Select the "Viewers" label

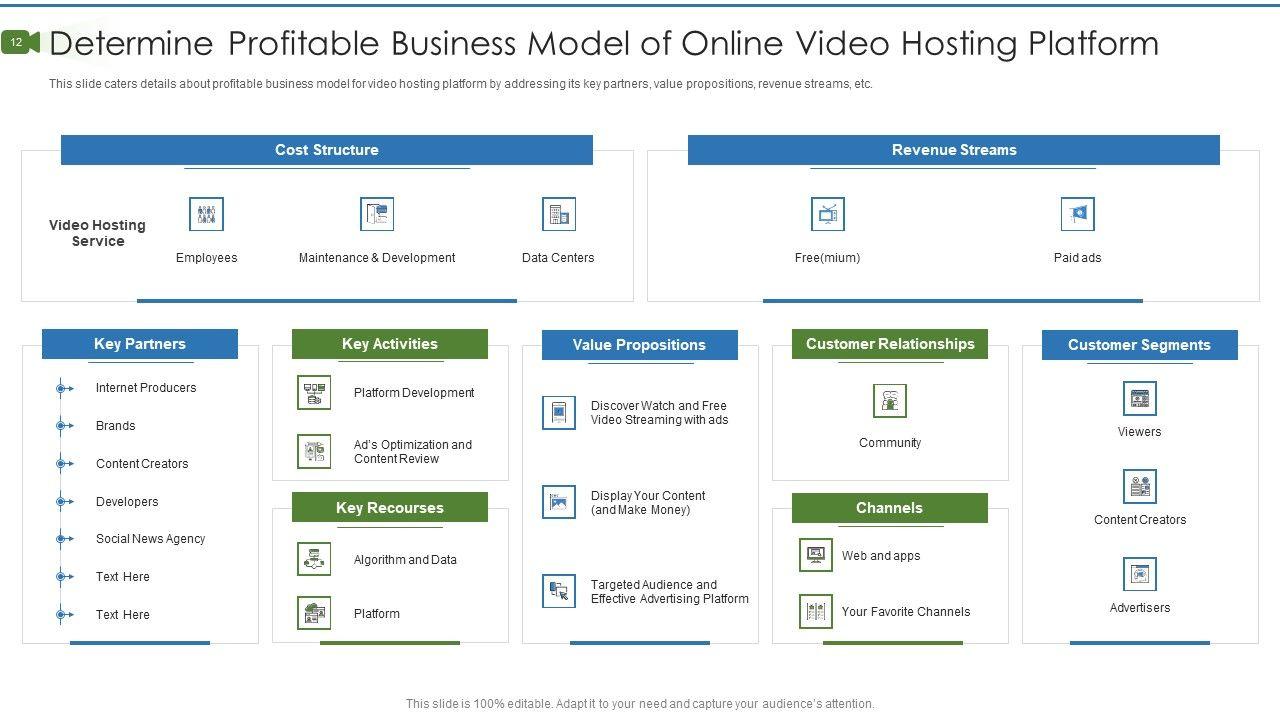point(1140,432)
